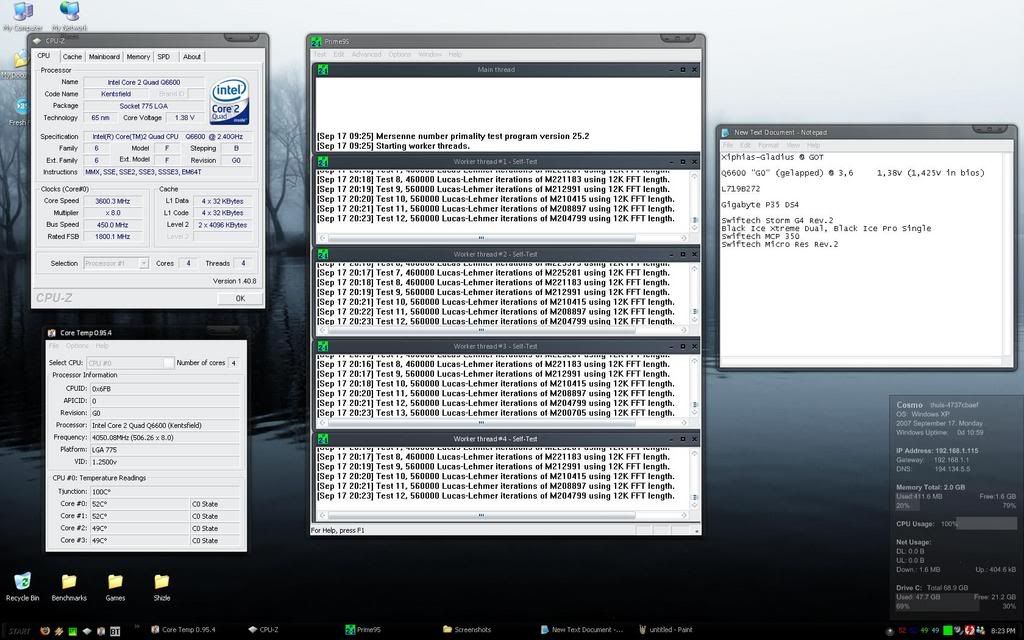Click the CPU-Z title bar icon
Image resolution: width=1024 pixels, height=640 pixels.
37,40
